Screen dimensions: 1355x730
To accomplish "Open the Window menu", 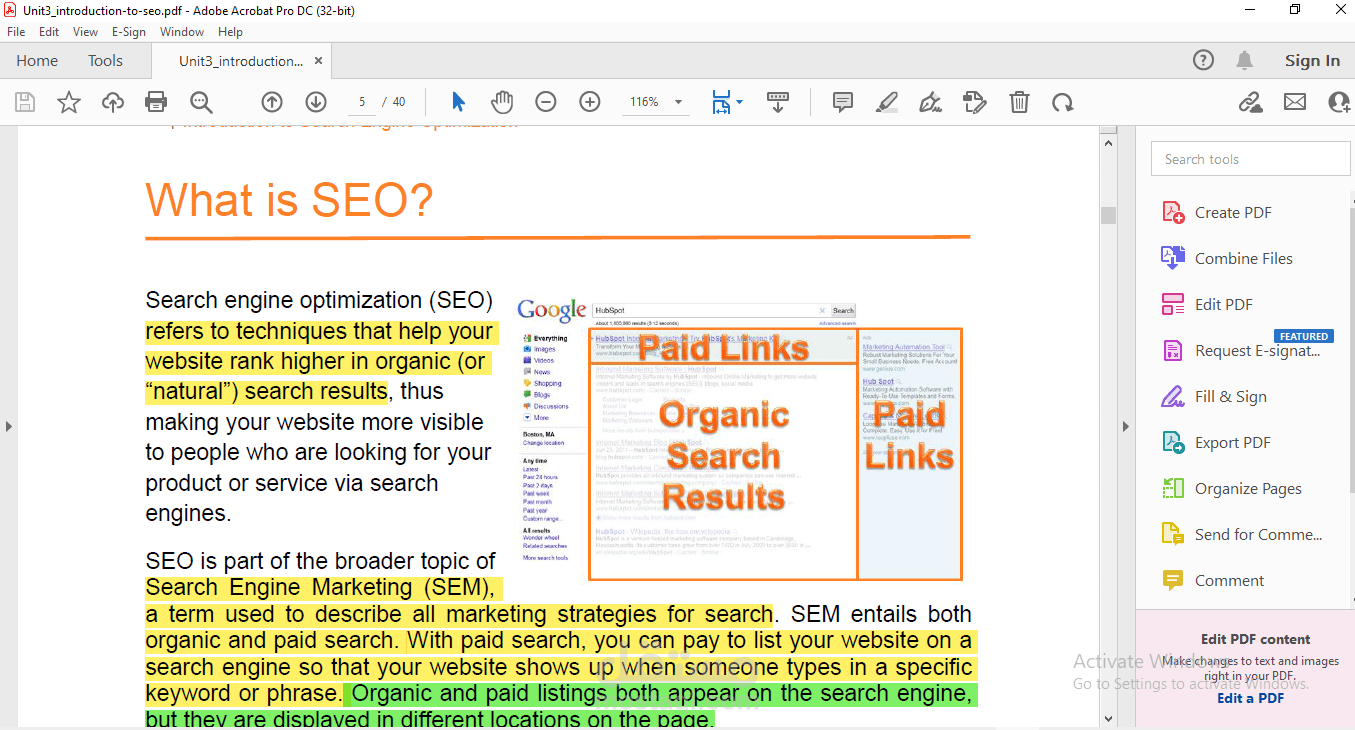I will point(182,32).
